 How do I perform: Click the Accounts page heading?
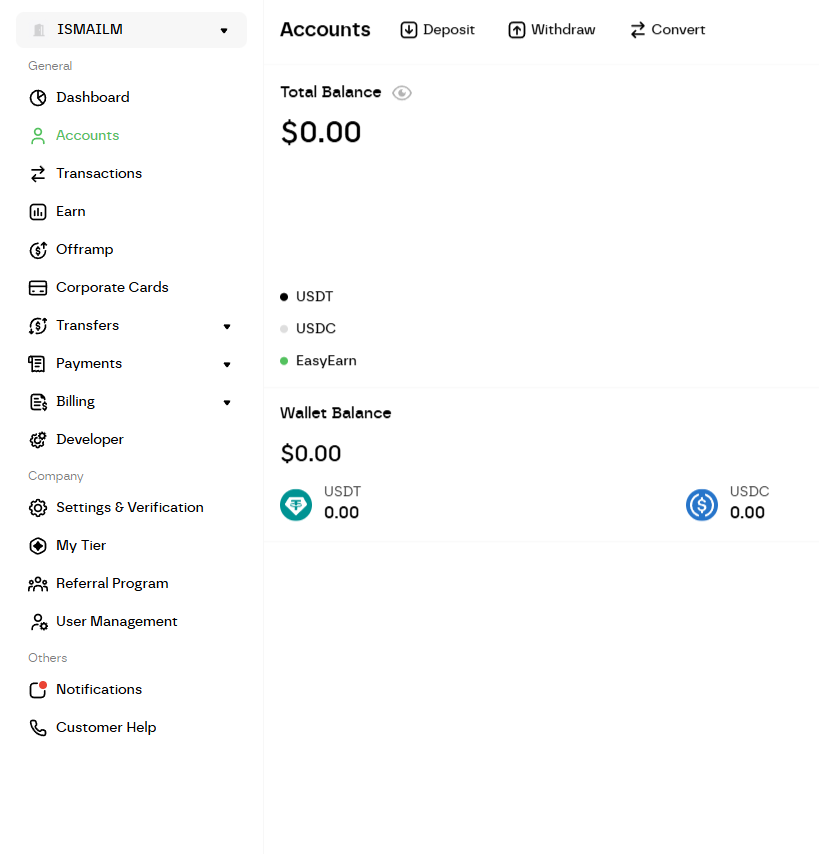325,30
